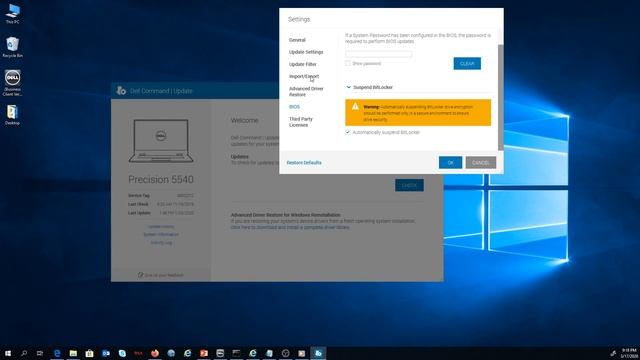Confirm settings with the OK button
Screen dimensions: 640x360
click(450, 162)
